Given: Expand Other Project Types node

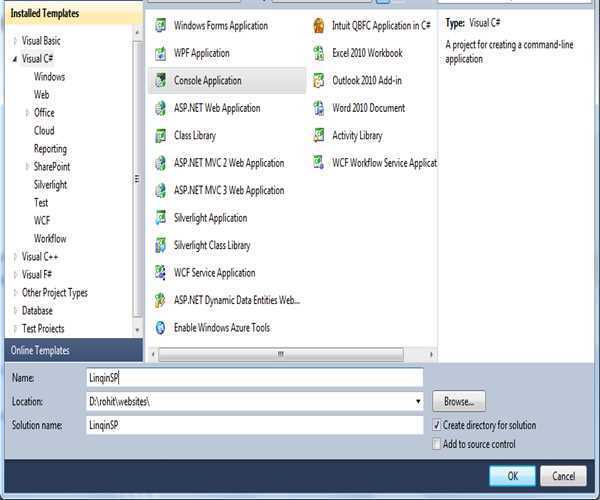Looking at the screenshot, I should [15, 293].
